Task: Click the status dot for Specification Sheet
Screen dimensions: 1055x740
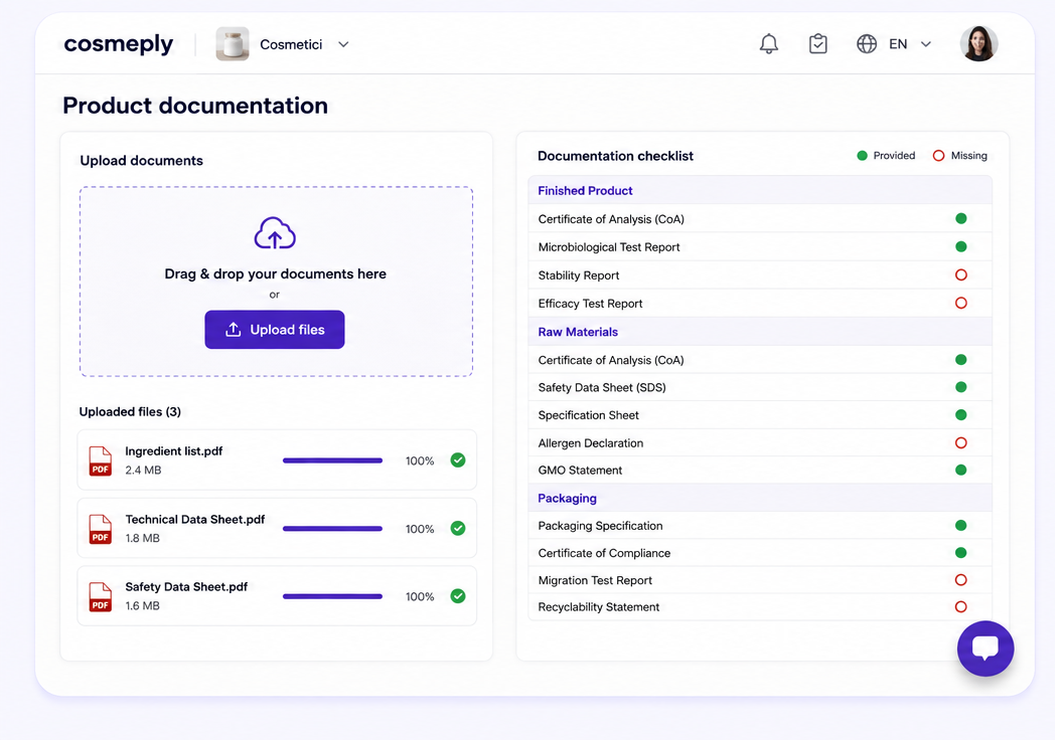Action: point(961,415)
